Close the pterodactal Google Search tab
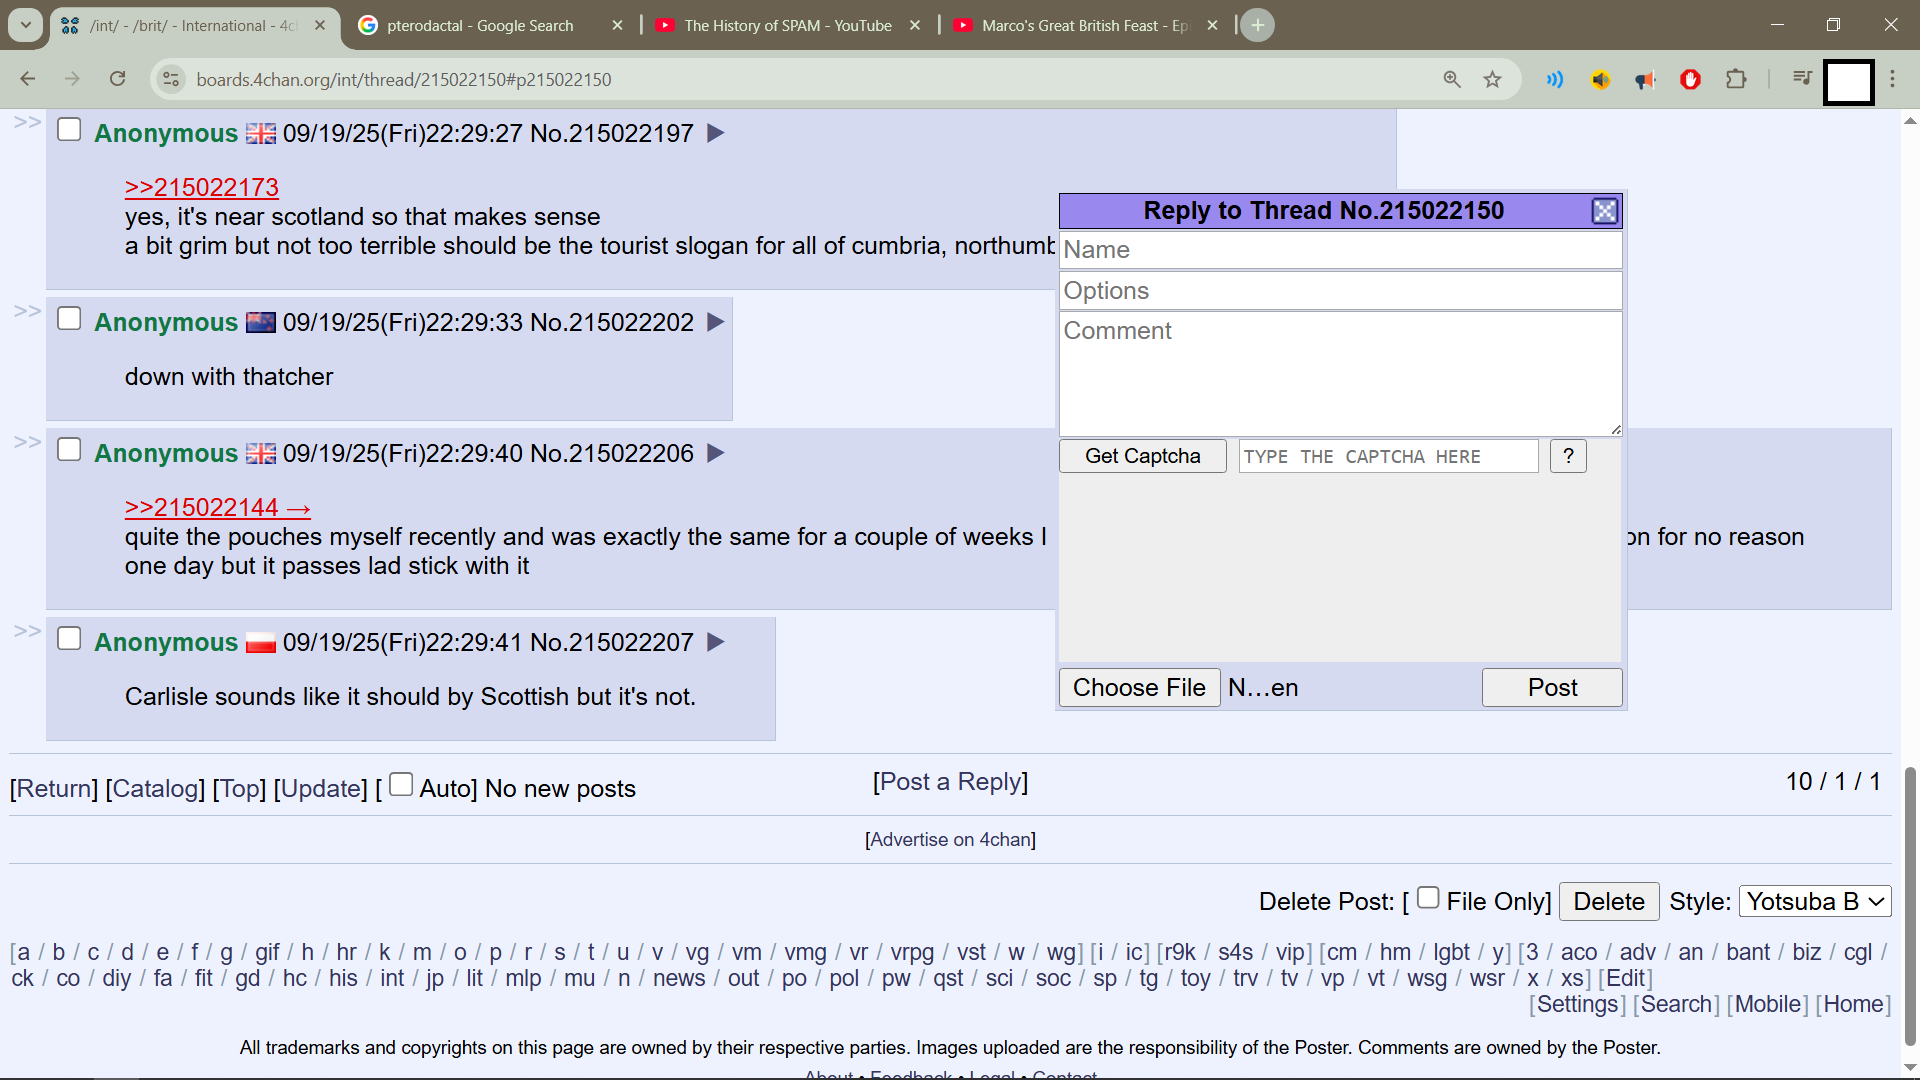Screen dimensions: 1920x1080 point(617,26)
